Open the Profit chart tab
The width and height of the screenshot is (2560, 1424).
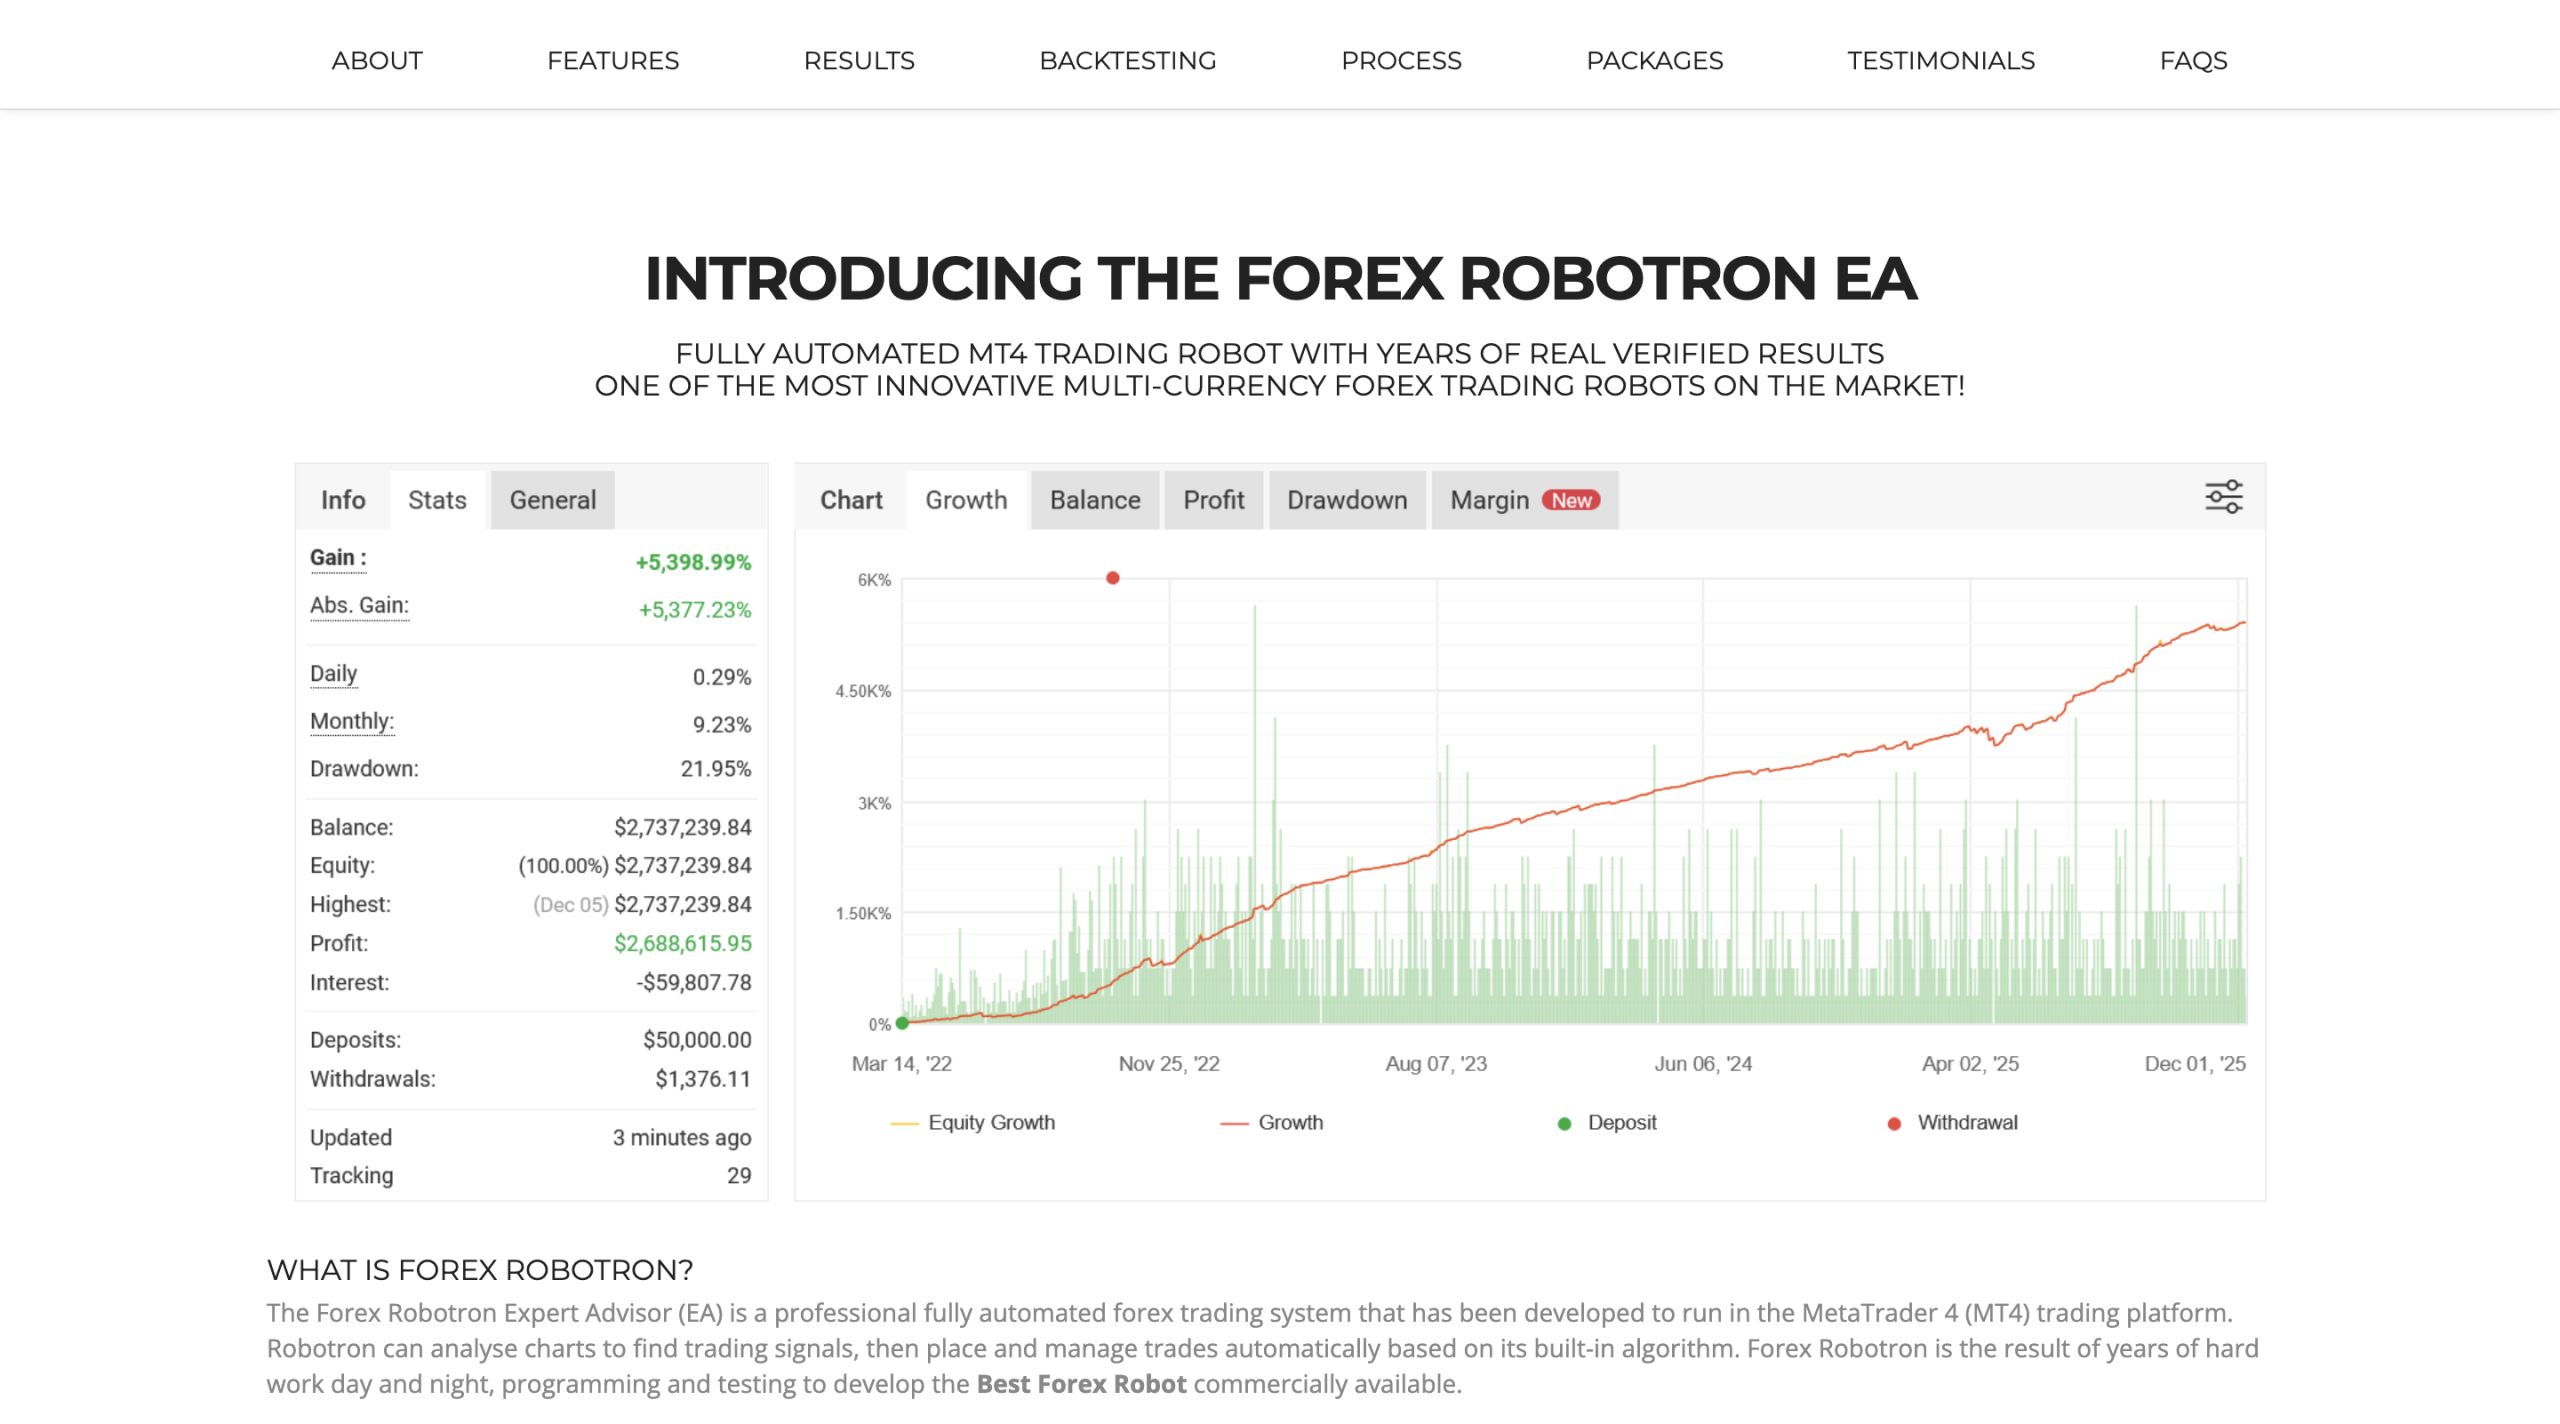coord(1213,500)
